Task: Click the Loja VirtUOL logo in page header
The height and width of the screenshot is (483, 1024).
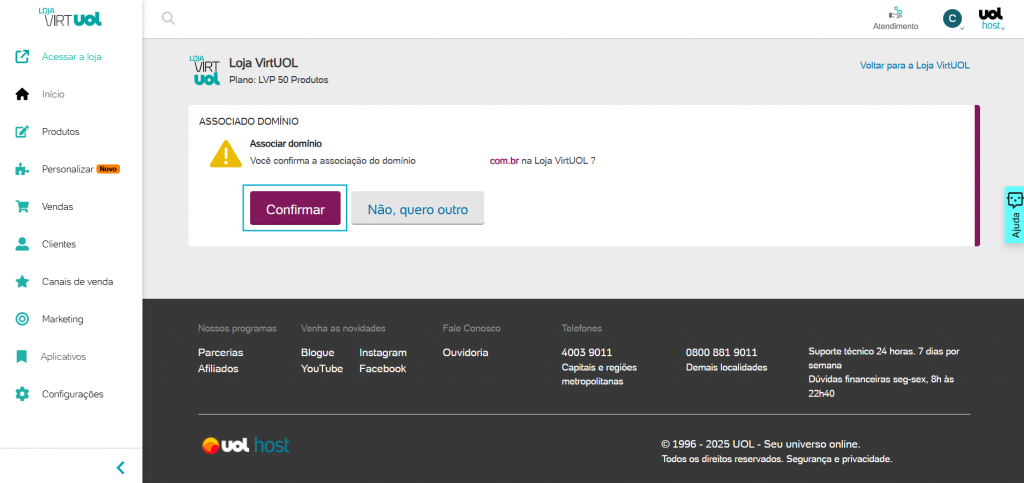Action: [x=206, y=70]
